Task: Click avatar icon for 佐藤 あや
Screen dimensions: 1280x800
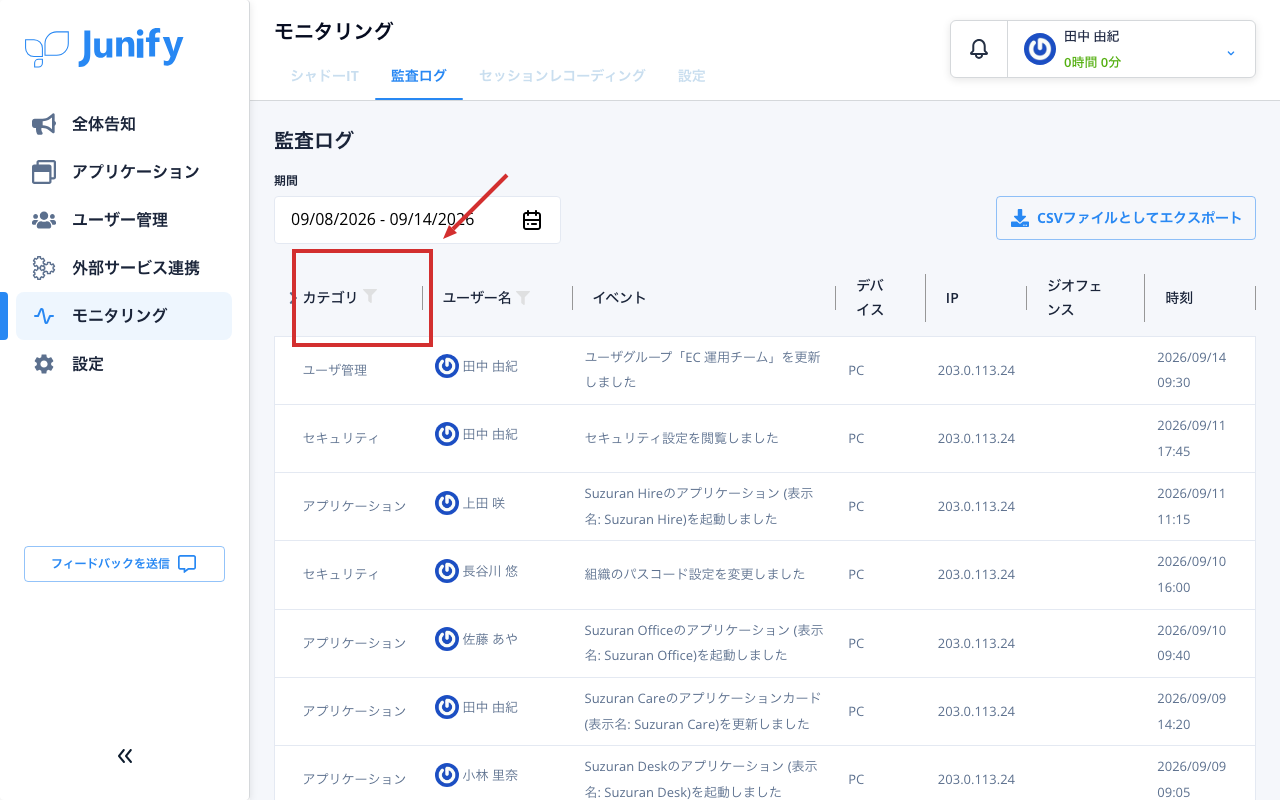Action: tap(447, 639)
